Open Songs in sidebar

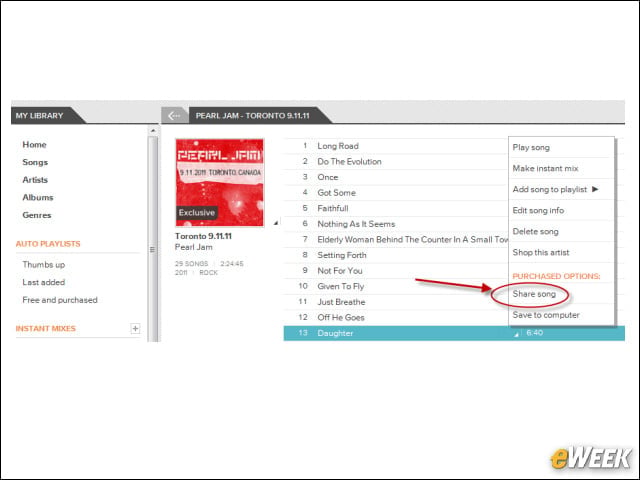click(x=35, y=162)
